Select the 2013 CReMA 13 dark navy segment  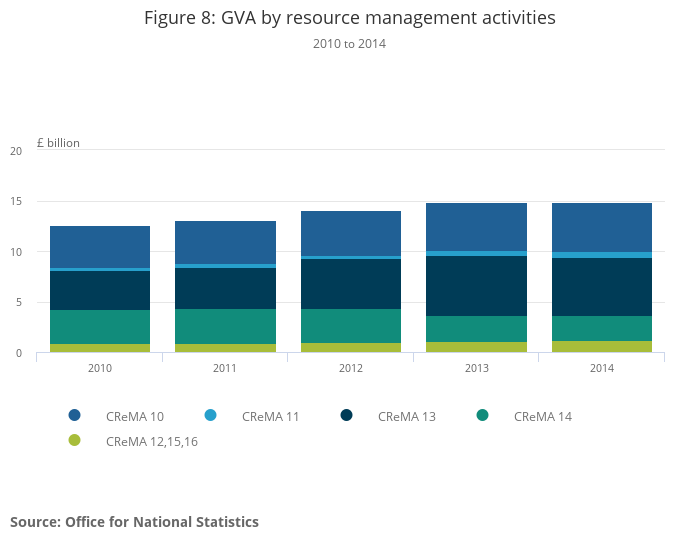[x=476, y=286]
